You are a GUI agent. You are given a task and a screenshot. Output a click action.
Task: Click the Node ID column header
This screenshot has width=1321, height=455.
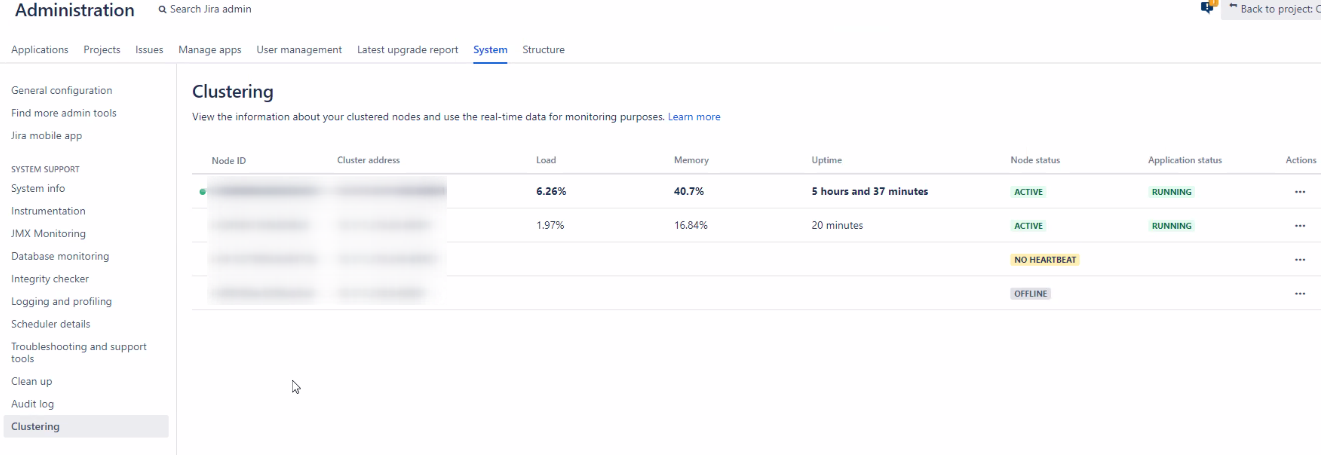(229, 160)
